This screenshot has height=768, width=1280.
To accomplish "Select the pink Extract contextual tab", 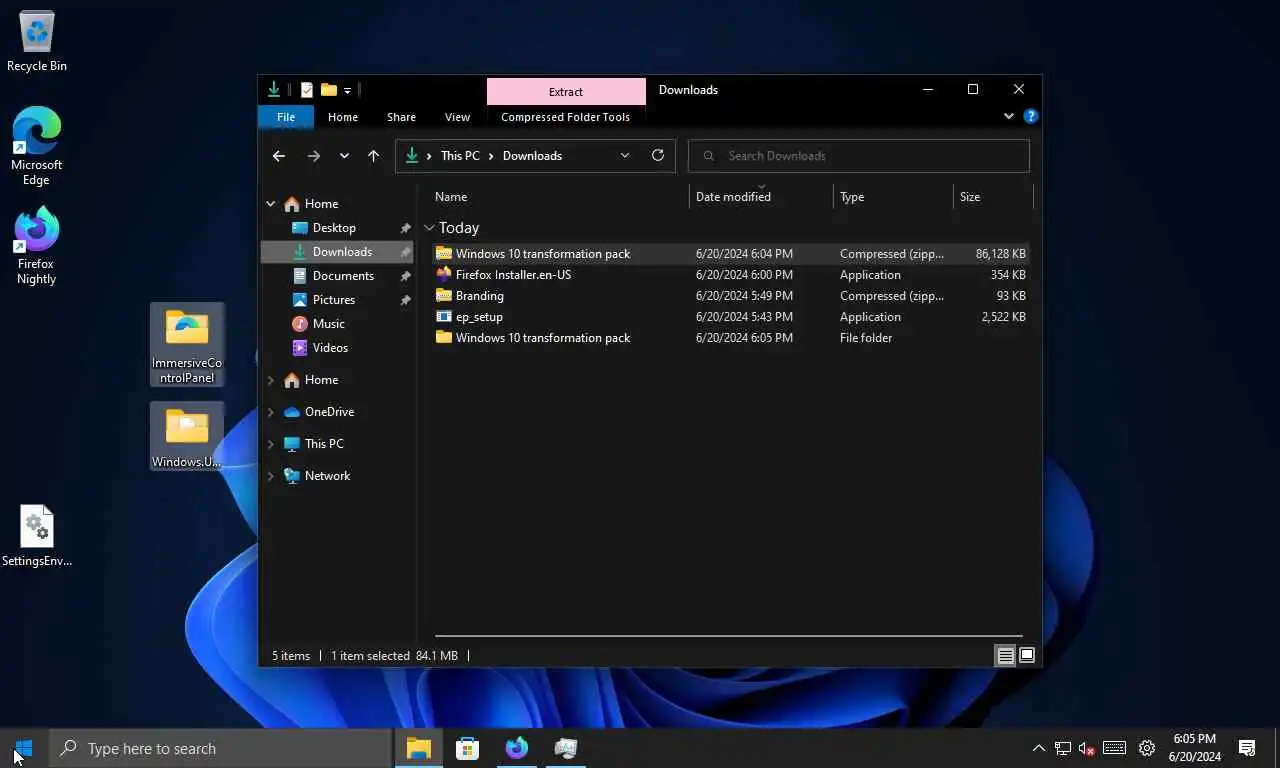I will (566, 92).
